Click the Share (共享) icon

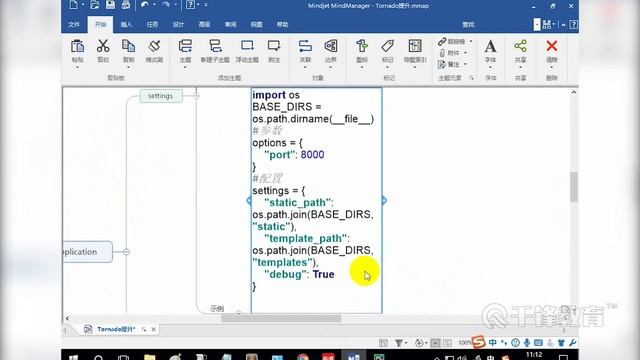(x=520, y=46)
